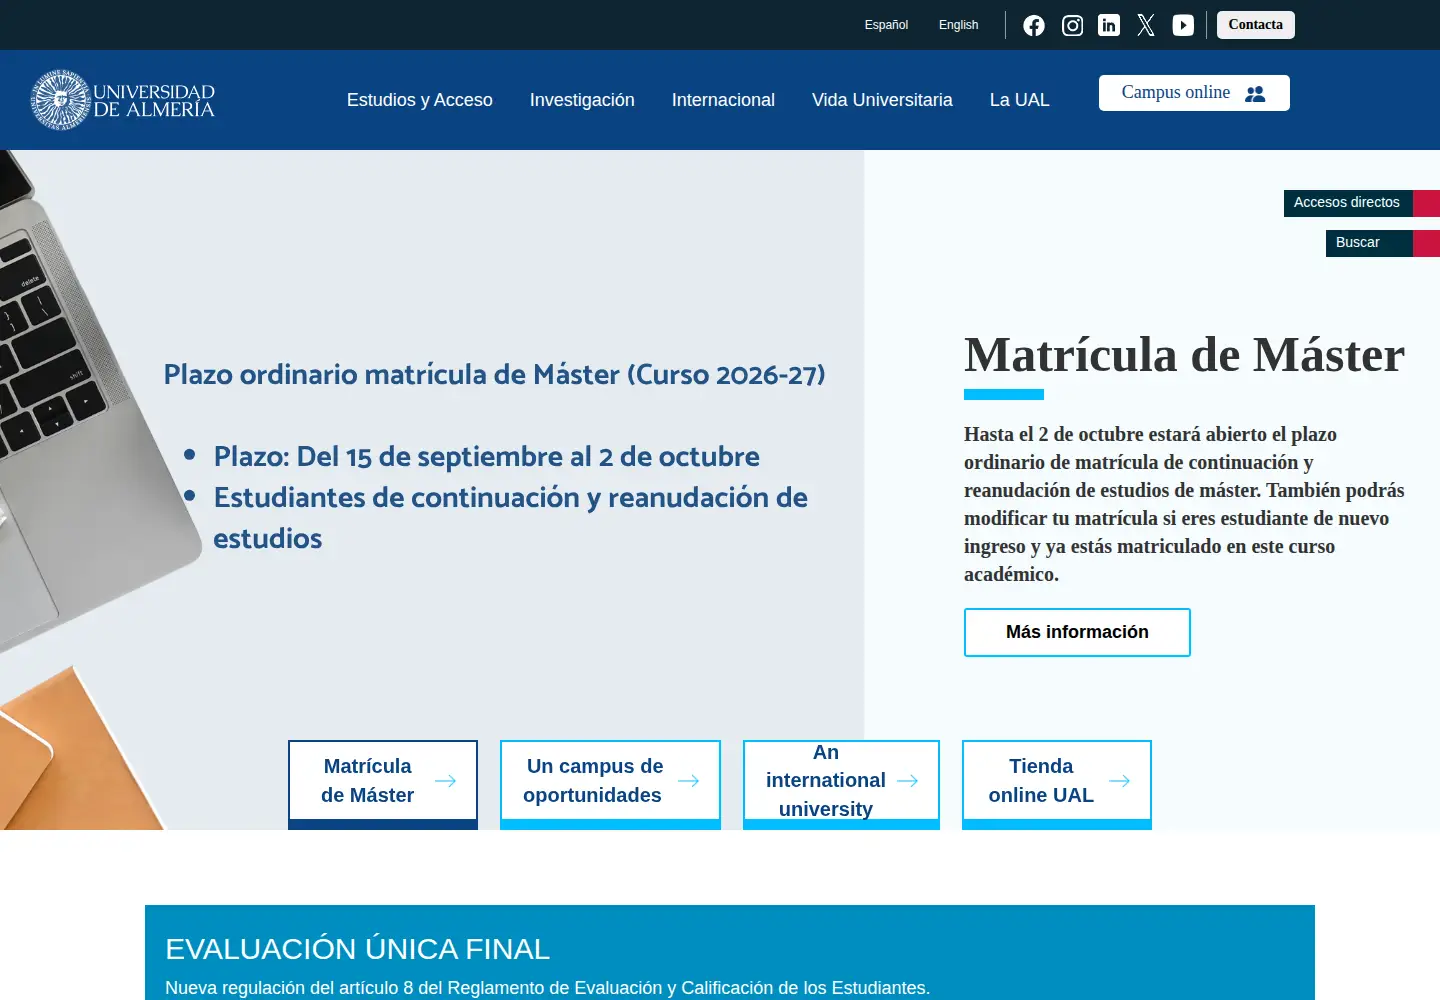Open the Instagram icon in top bar
Viewport: 1440px width, 1000px height.
pyautogui.click(x=1072, y=25)
